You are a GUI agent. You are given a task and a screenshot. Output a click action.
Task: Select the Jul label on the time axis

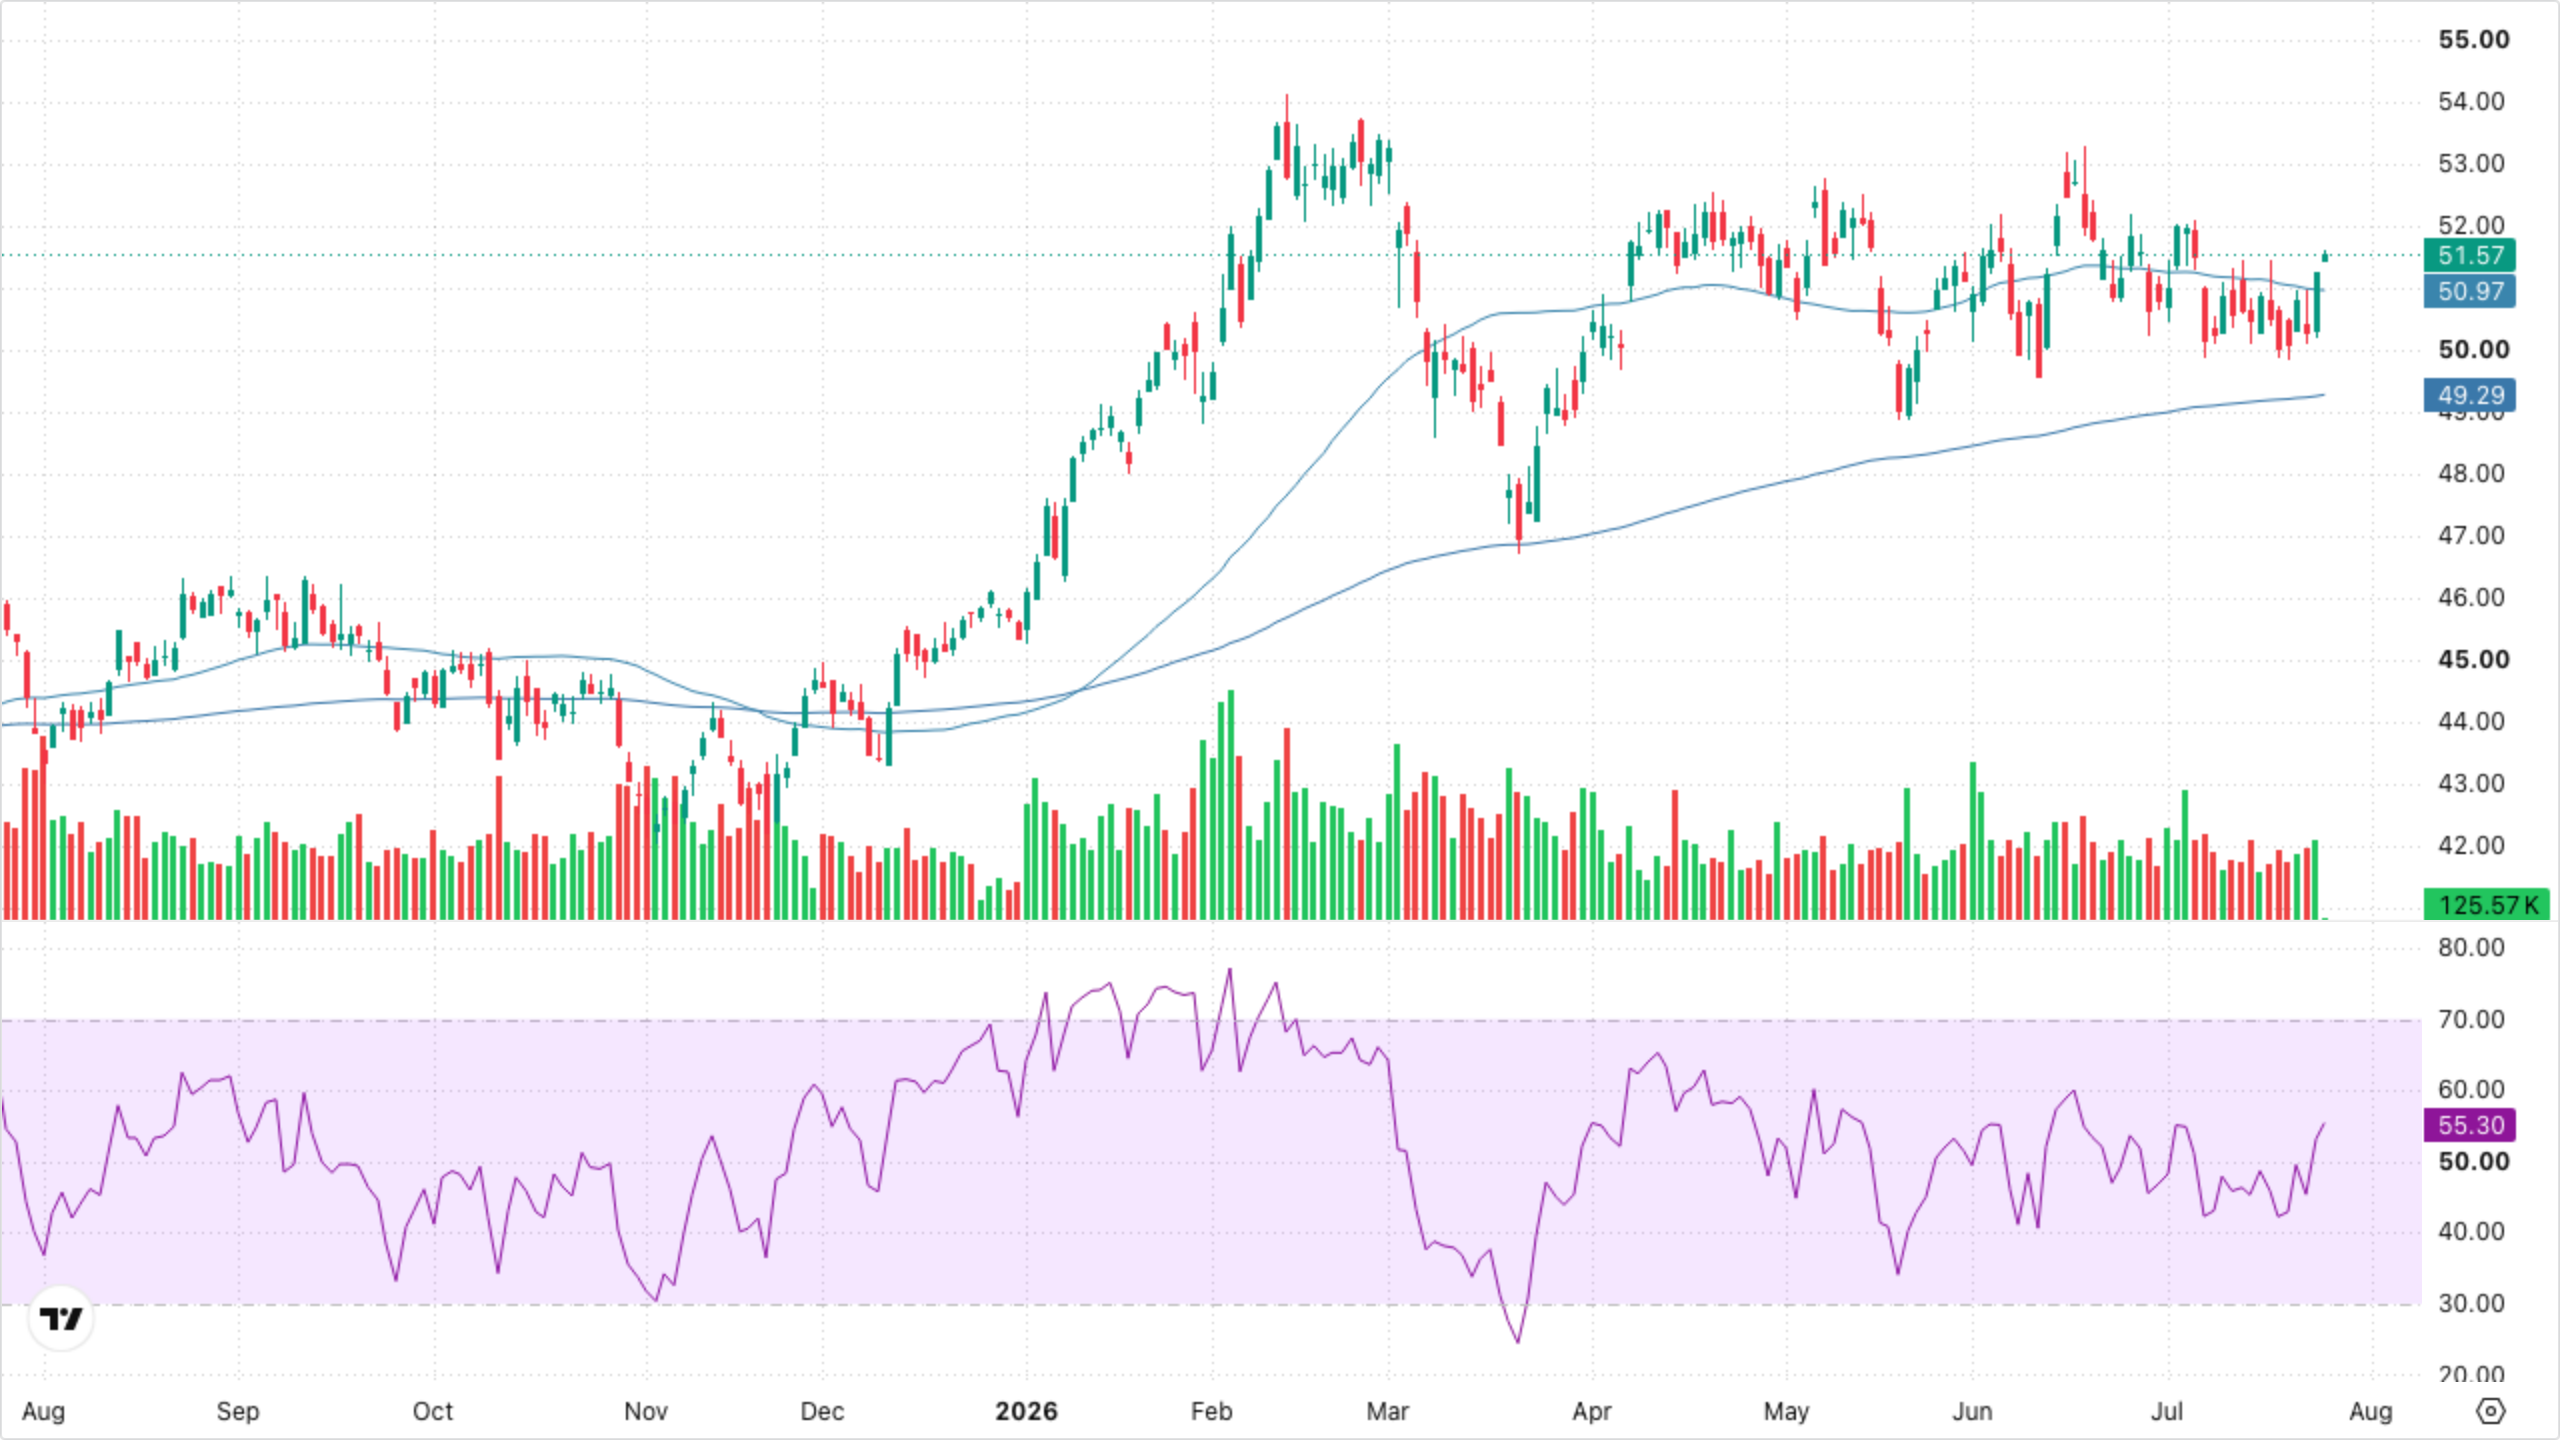tap(2167, 1411)
